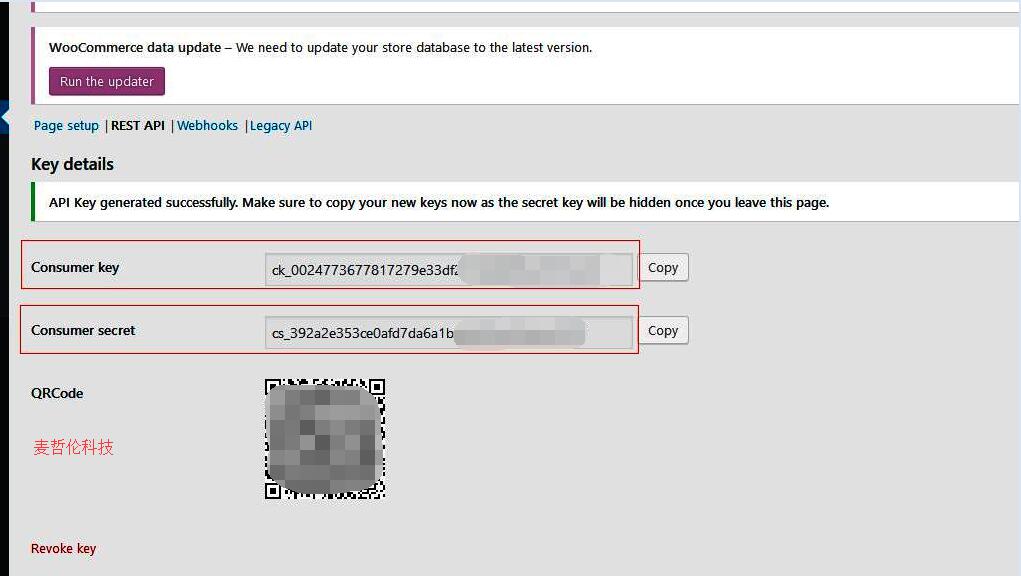Select the API Key generated successfully notice
This screenshot has height=576, width=1021.
click(x=526, y=202)
